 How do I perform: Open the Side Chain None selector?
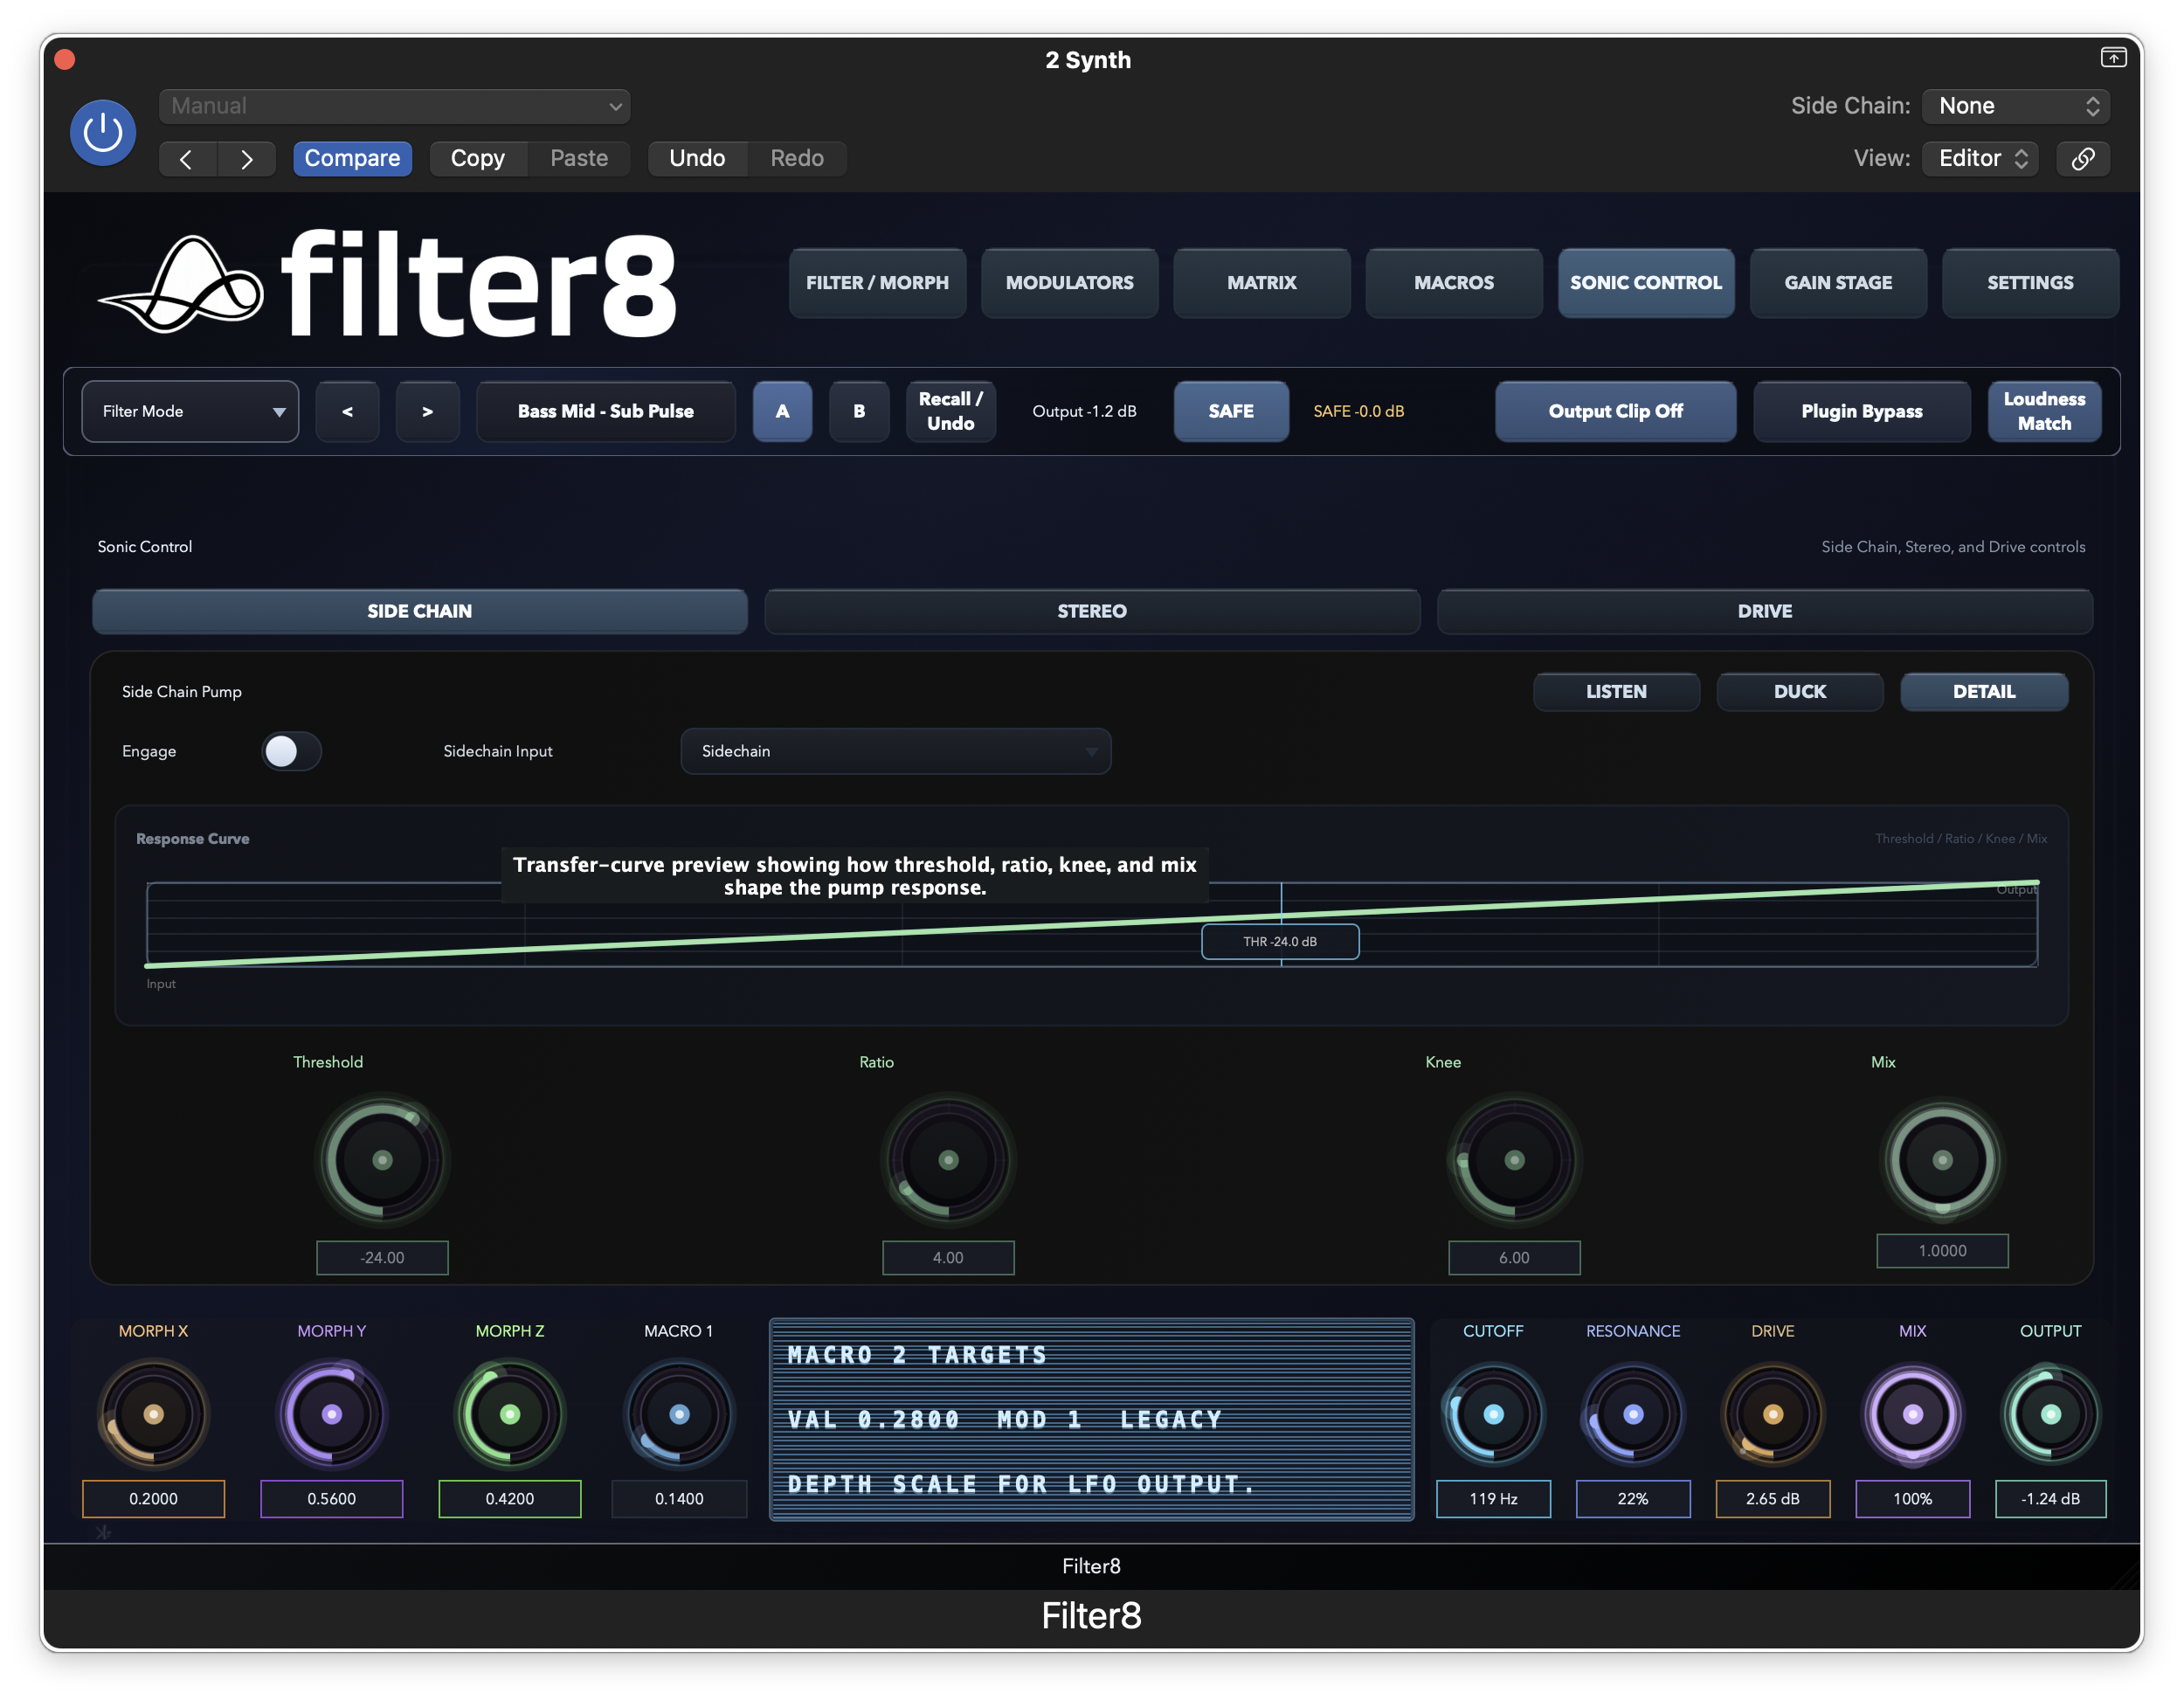point(2015,106)
